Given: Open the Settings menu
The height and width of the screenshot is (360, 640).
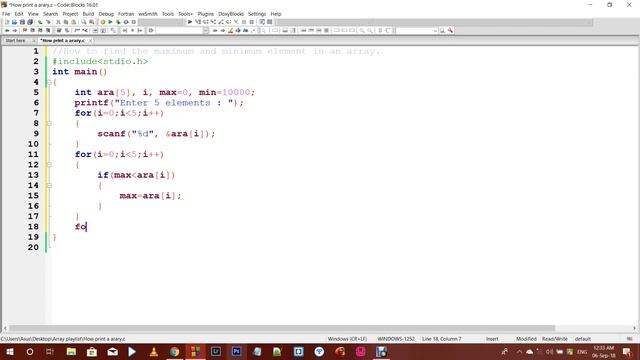Looking at the screenshot, I should pyautogui.click(x=257, y=14).
